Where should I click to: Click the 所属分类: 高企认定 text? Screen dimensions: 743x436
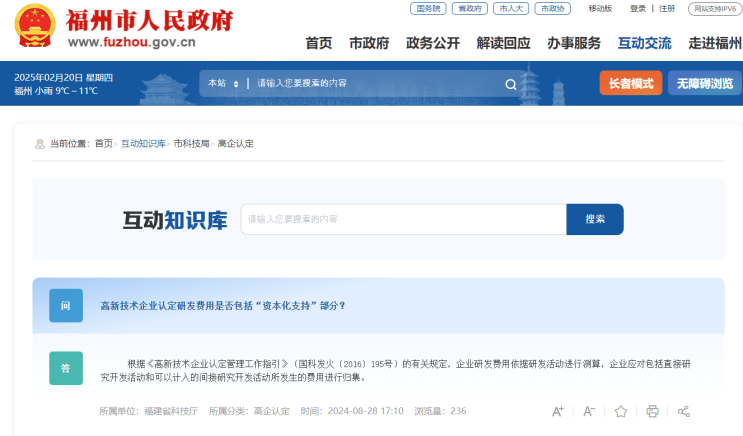point(249,411)
